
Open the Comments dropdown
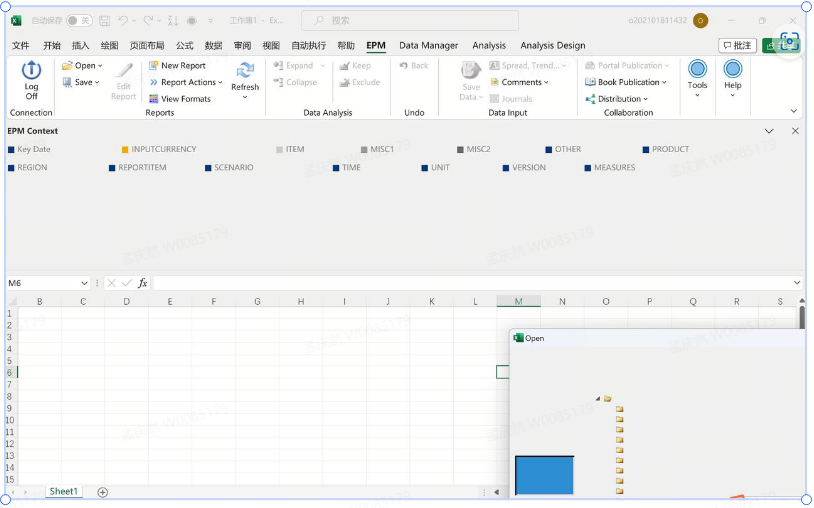(x=519, y=83)
